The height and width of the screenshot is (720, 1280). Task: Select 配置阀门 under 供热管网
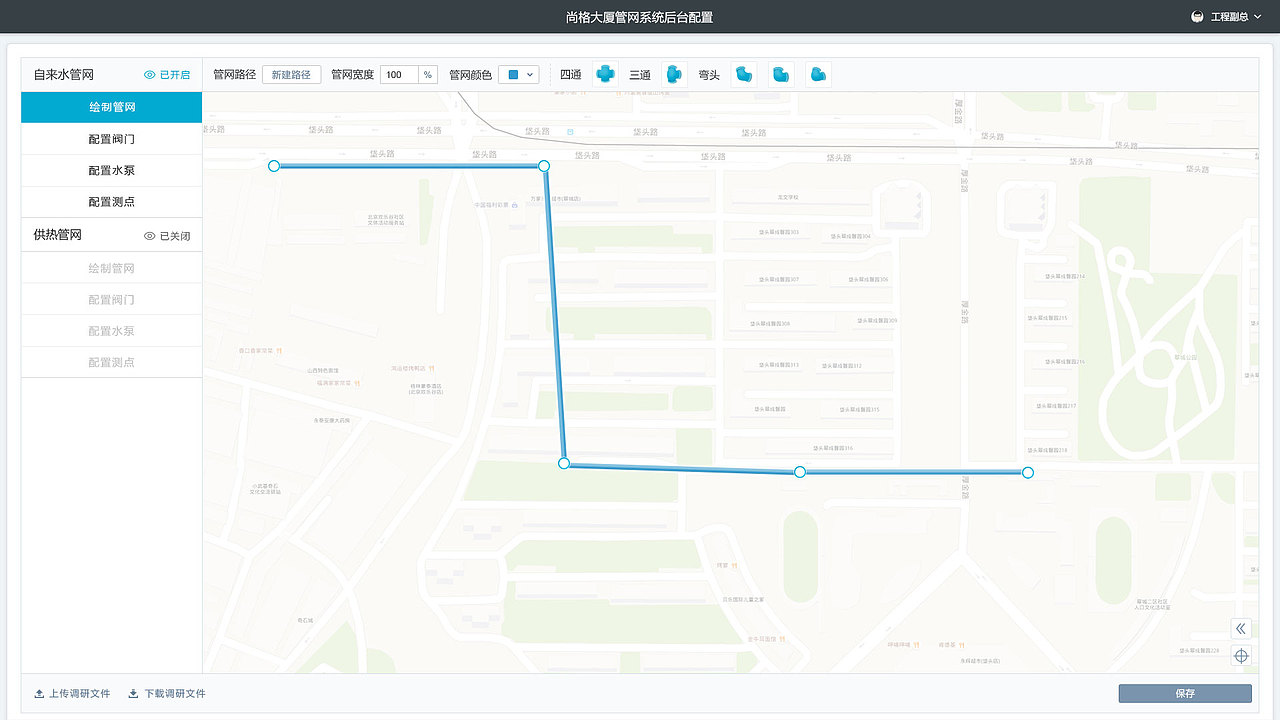112,300
